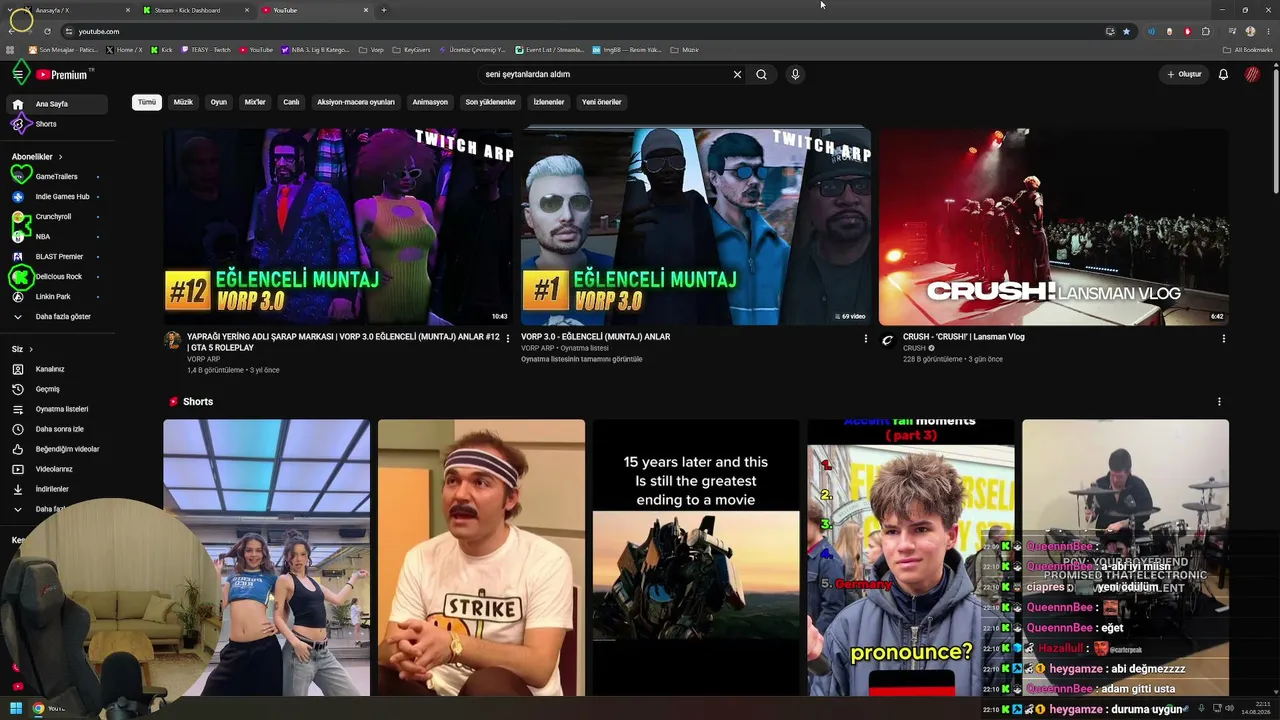Viewport: 1280px width, 720px height.
Task: Open Daha sonra izle list
Action: coord(56,429)
